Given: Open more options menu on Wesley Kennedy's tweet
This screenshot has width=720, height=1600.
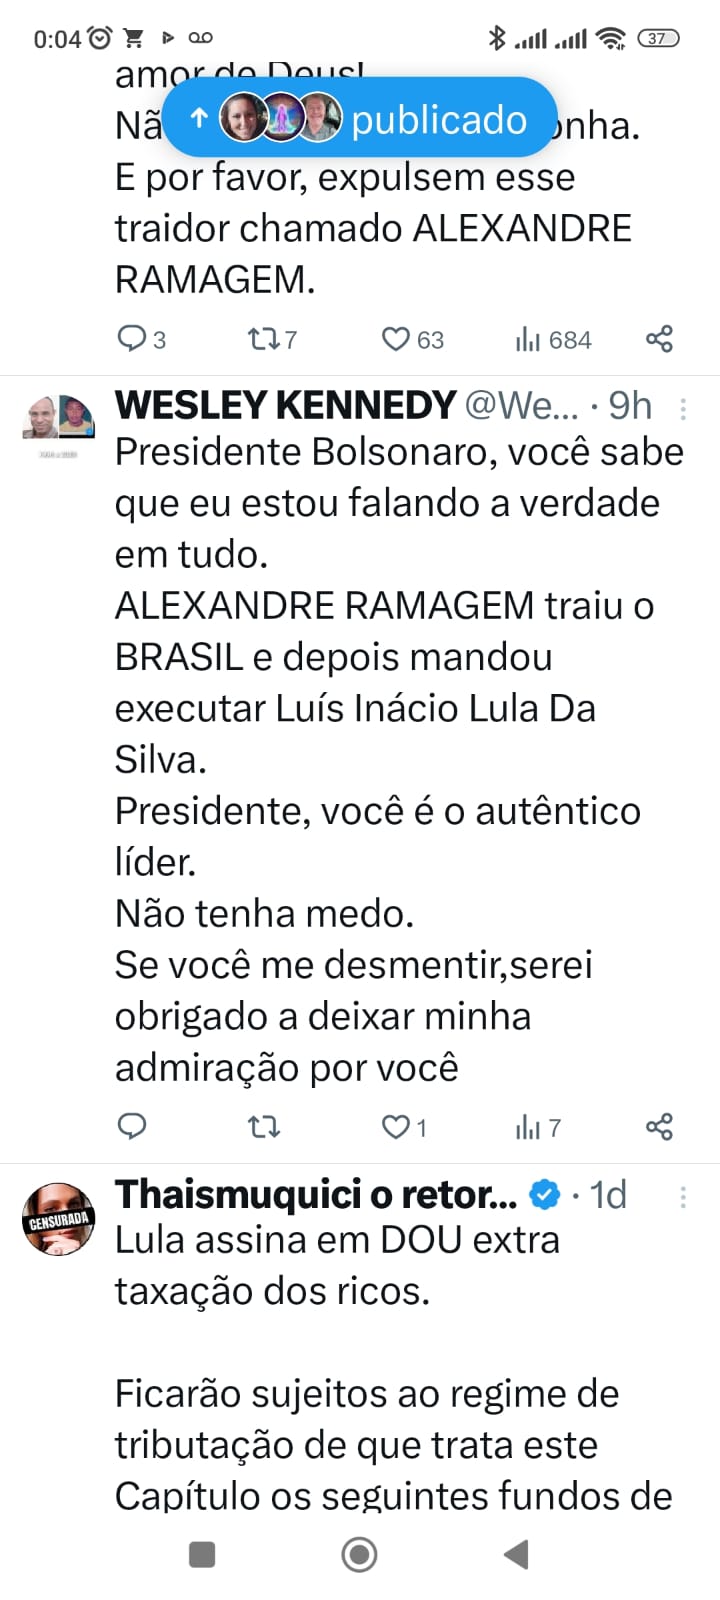Looking at the screenshot, I should 683,408.
